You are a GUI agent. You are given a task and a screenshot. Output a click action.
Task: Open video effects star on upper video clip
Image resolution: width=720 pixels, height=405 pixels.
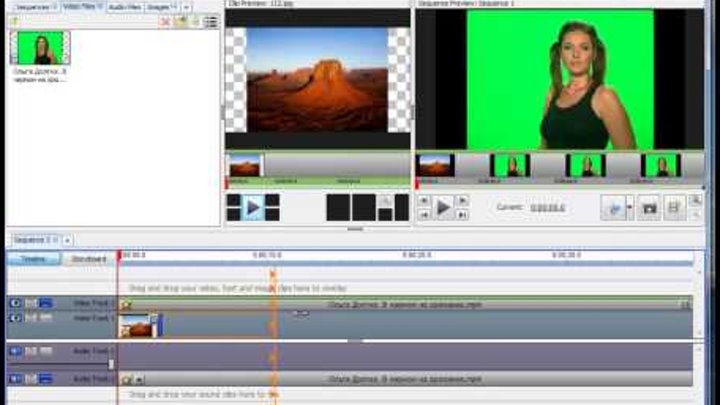click(126, 304)
